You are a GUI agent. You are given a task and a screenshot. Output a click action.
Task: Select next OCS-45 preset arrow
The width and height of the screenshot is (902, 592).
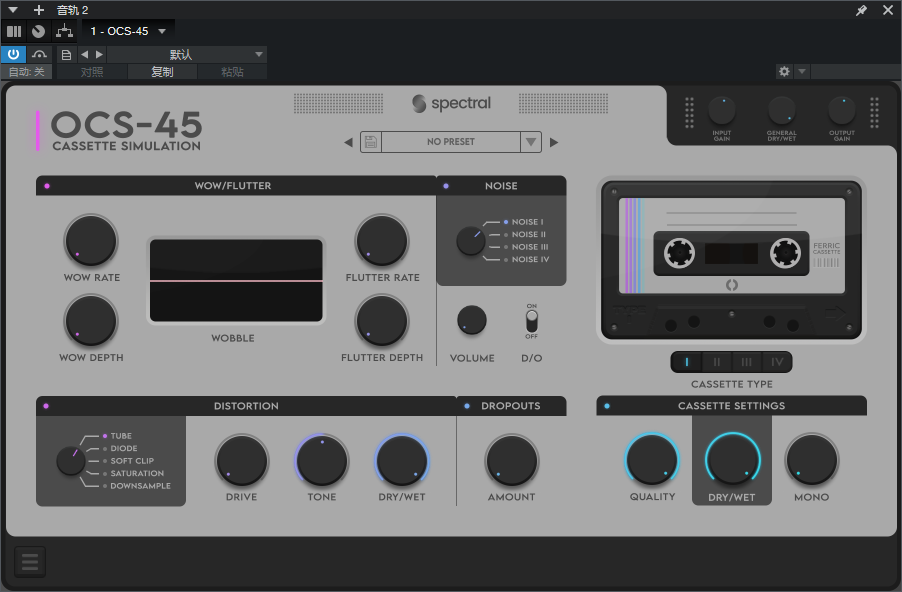pos(554,142)
